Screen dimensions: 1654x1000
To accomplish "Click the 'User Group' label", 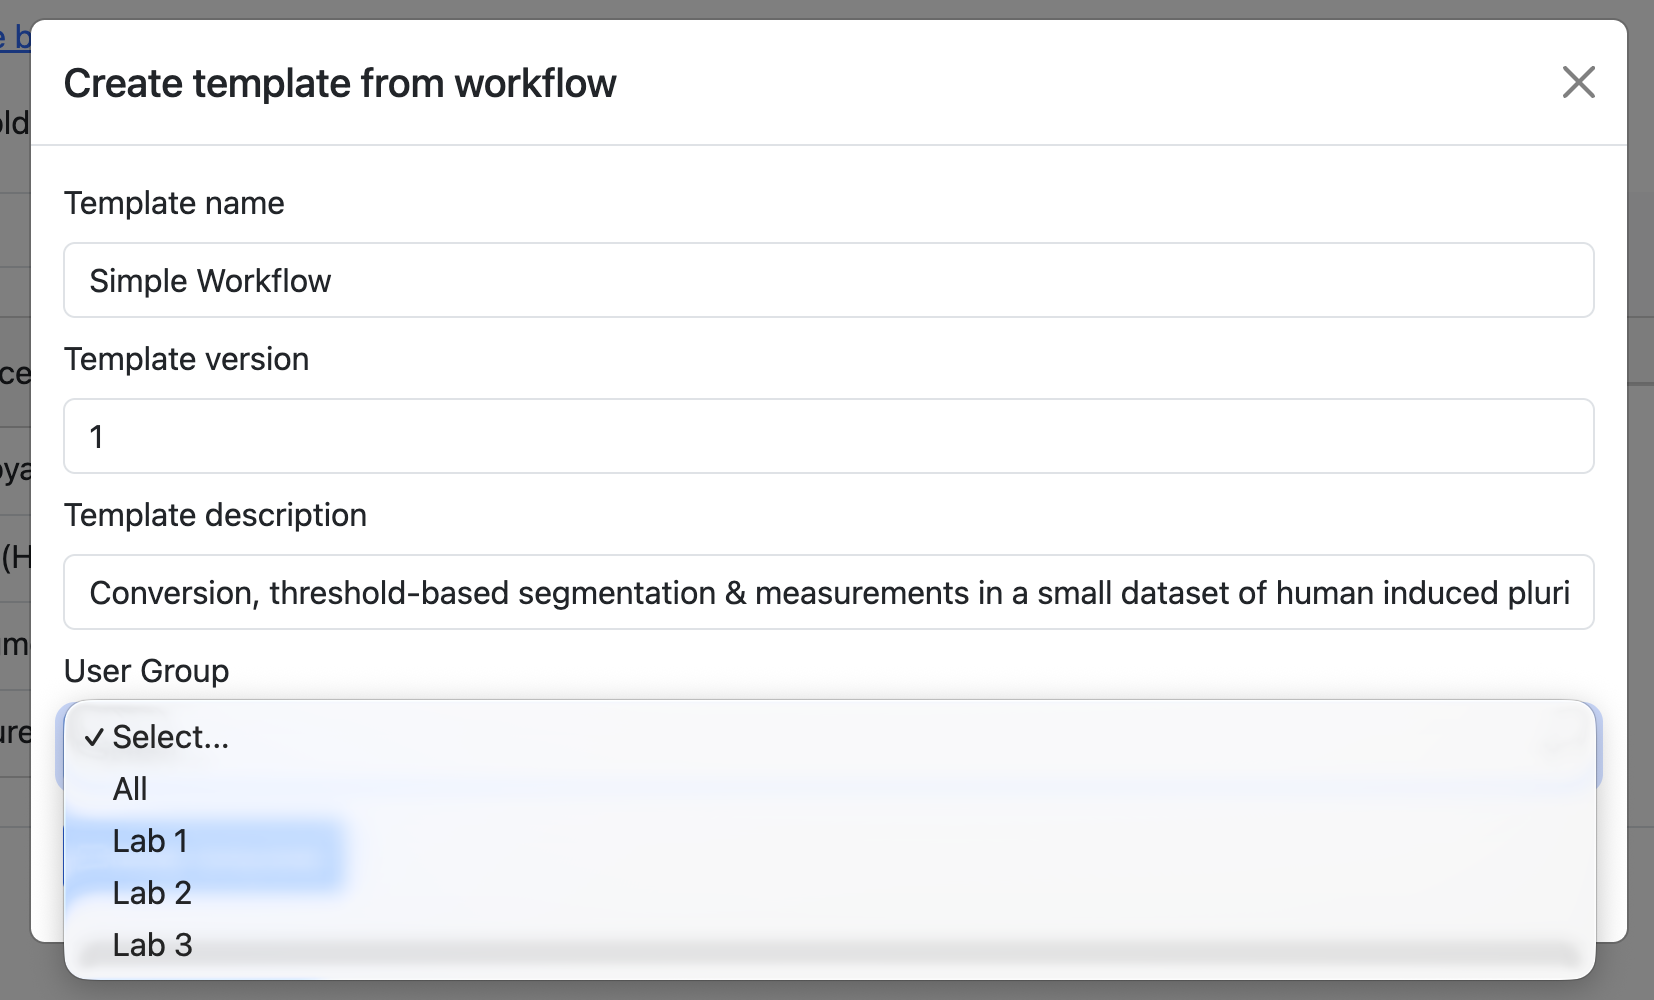I will pos(146,671).
